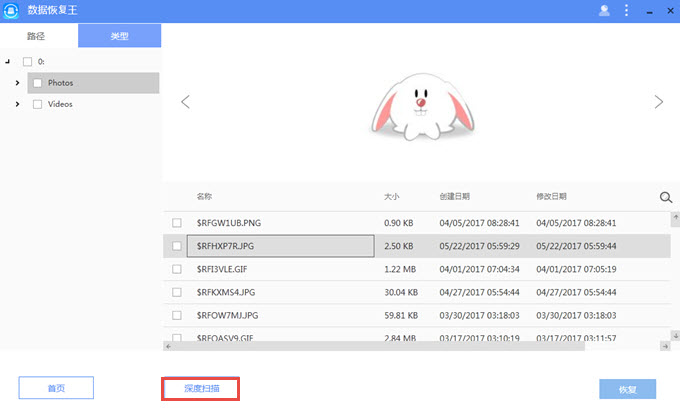This screenshot has width=680, height=419.
Task: Tick the checkbox for $RFGW1UB.PNG
Action: (177, 222)
